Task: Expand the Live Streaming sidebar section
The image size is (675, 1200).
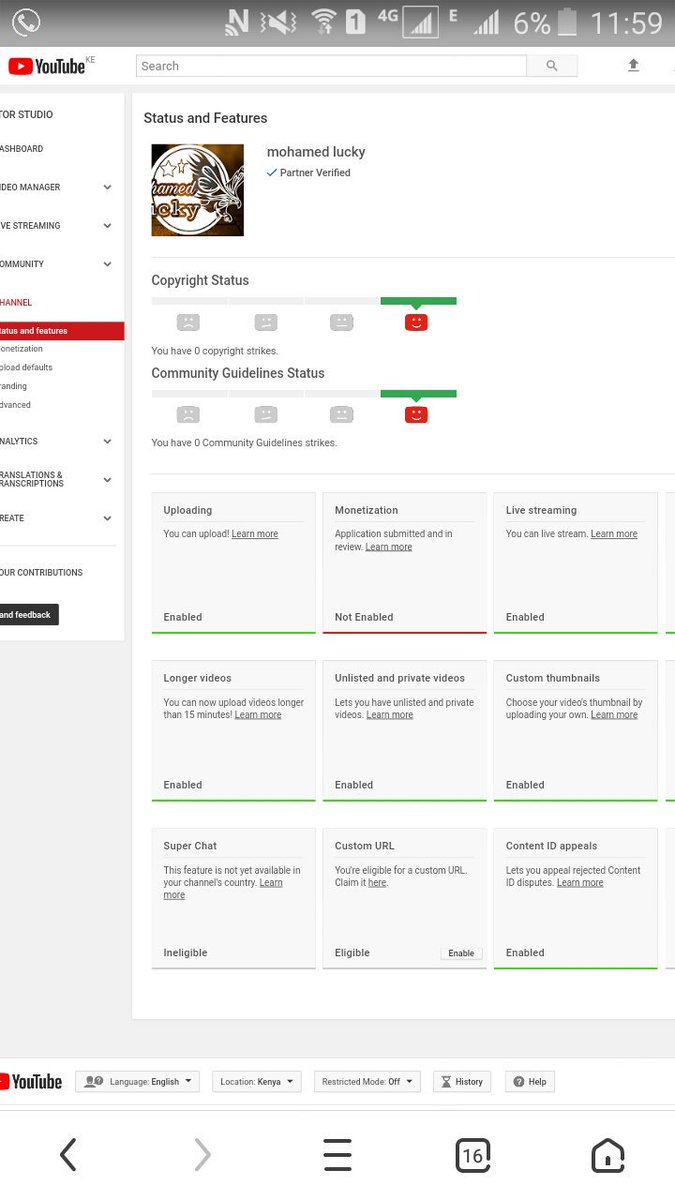Action: click(107, 226)
